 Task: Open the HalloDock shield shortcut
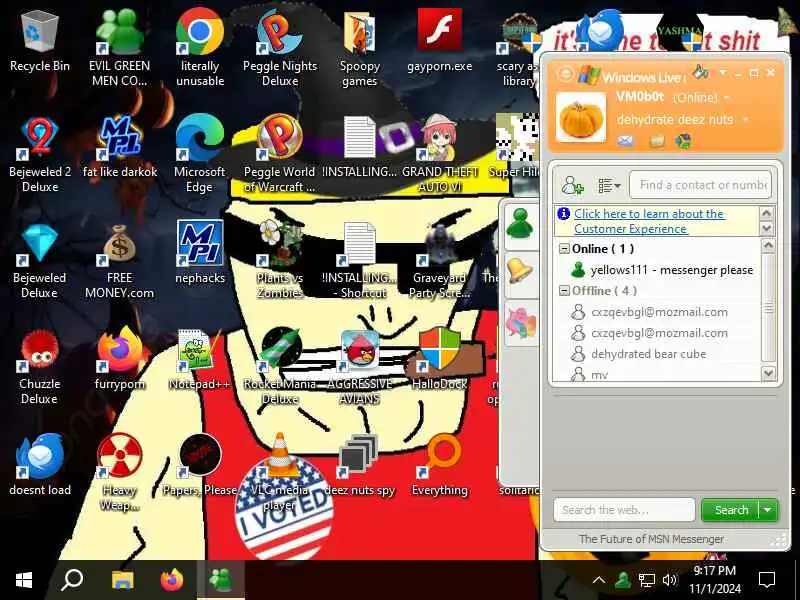coord(440,360)
